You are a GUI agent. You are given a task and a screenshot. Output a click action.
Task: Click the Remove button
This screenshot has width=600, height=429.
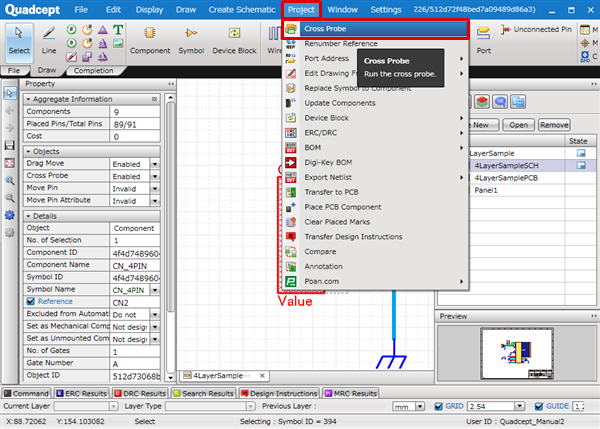pyautogui.click(x=554, y=125)
